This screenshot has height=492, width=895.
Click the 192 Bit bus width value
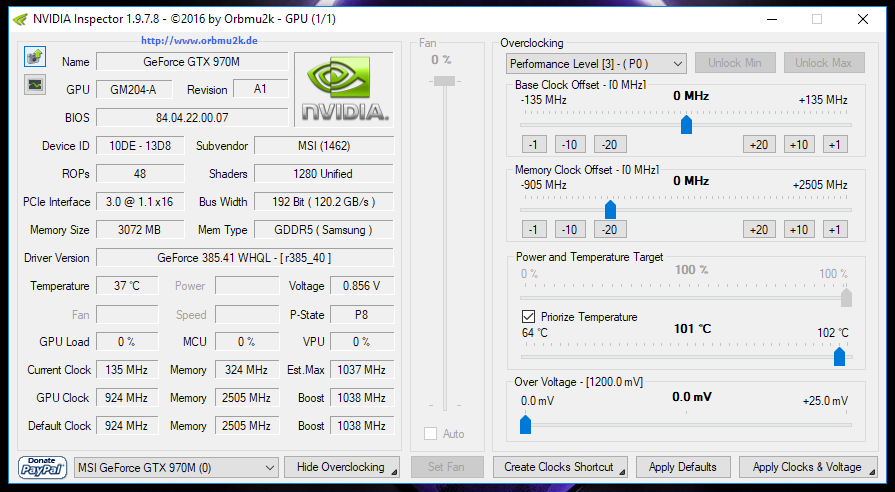tap(324, 201)
